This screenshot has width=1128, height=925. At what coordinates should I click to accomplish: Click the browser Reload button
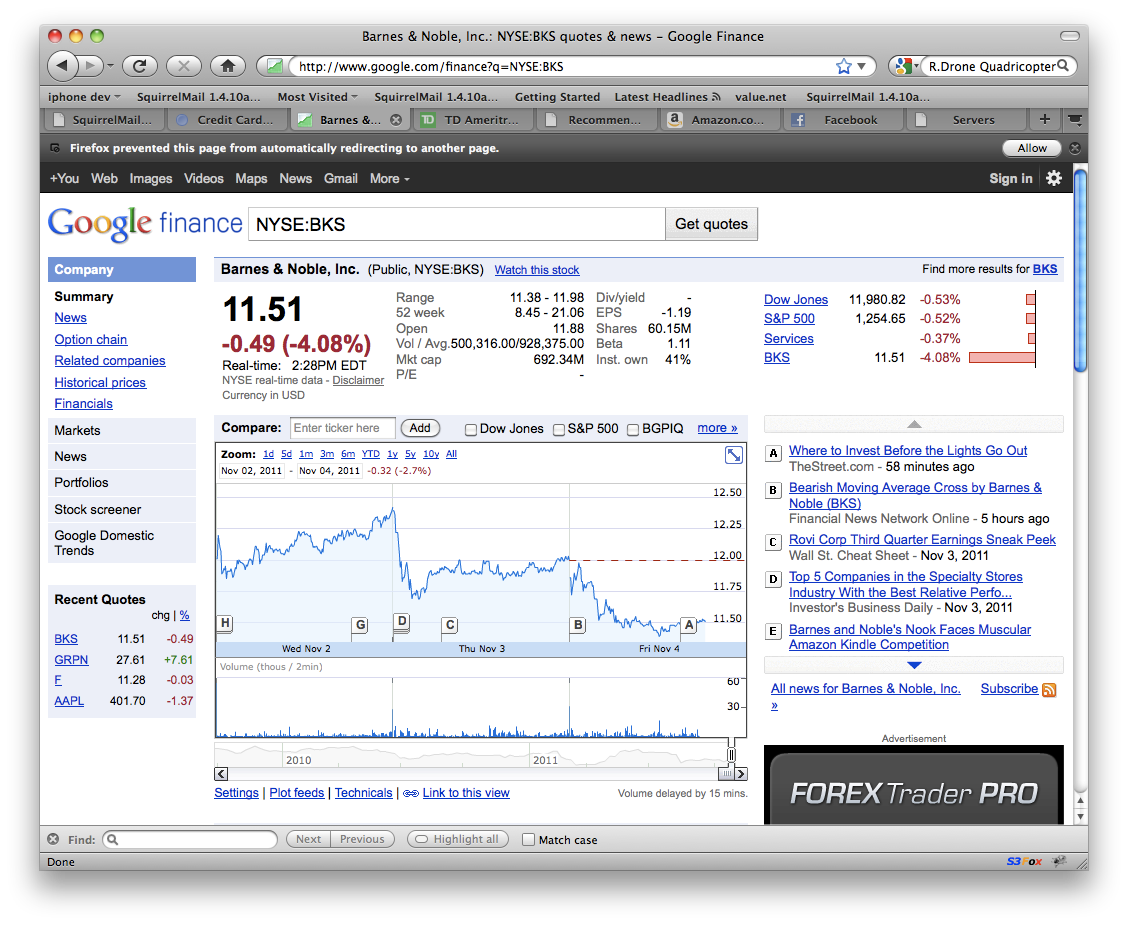click(139, 66)
